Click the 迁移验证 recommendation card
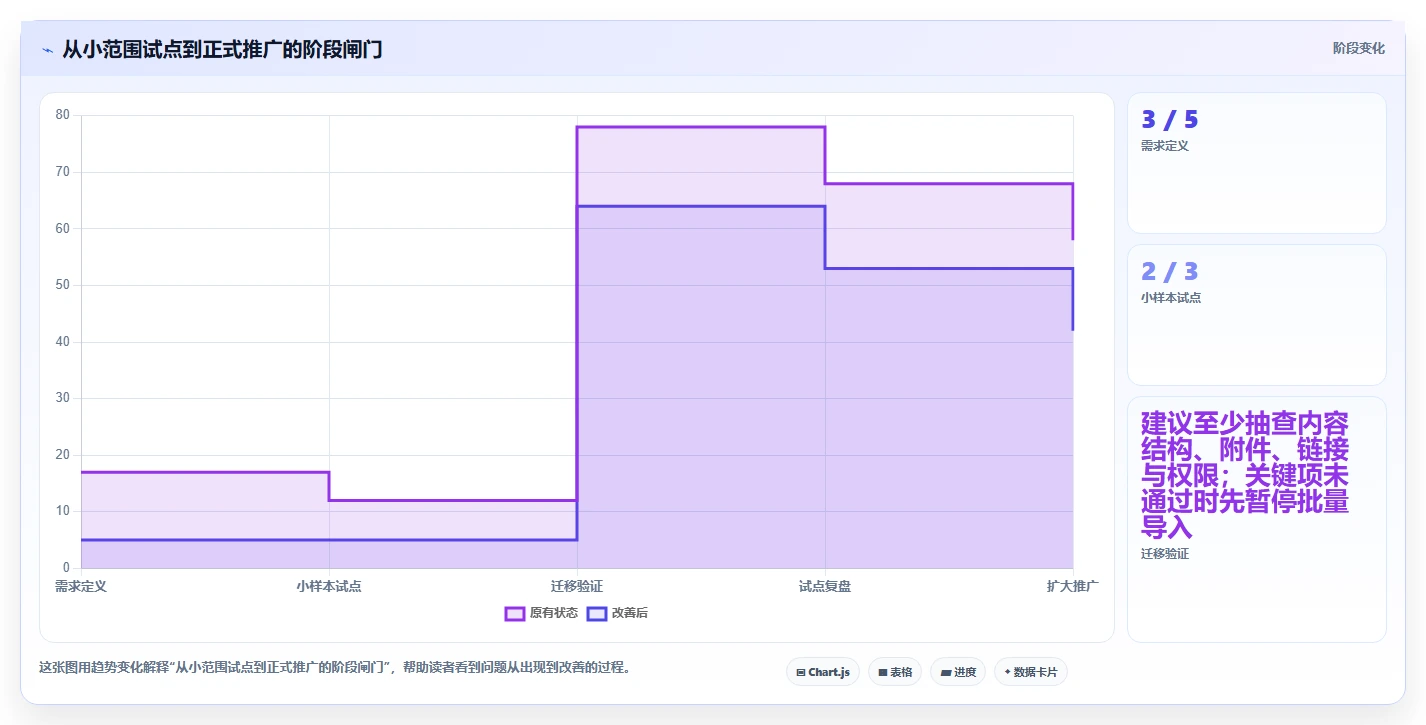 click(1257, 519)
